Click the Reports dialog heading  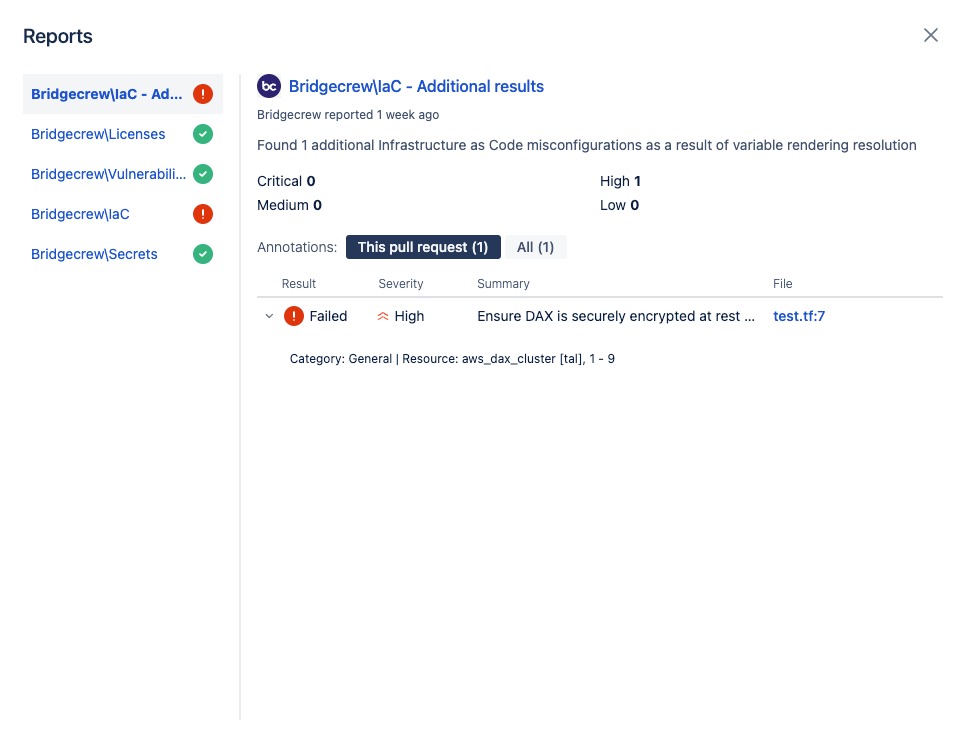(x=58, y=36)
